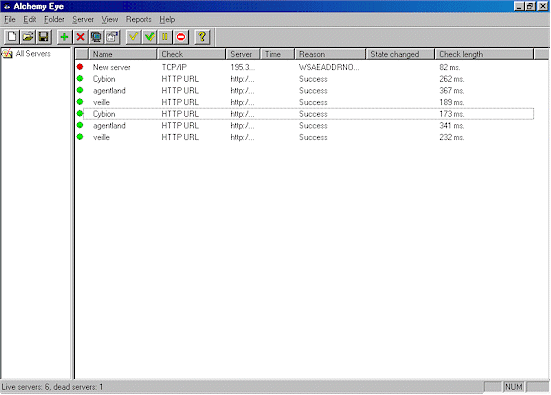Sort by the Check column header

tap(191, 54)
